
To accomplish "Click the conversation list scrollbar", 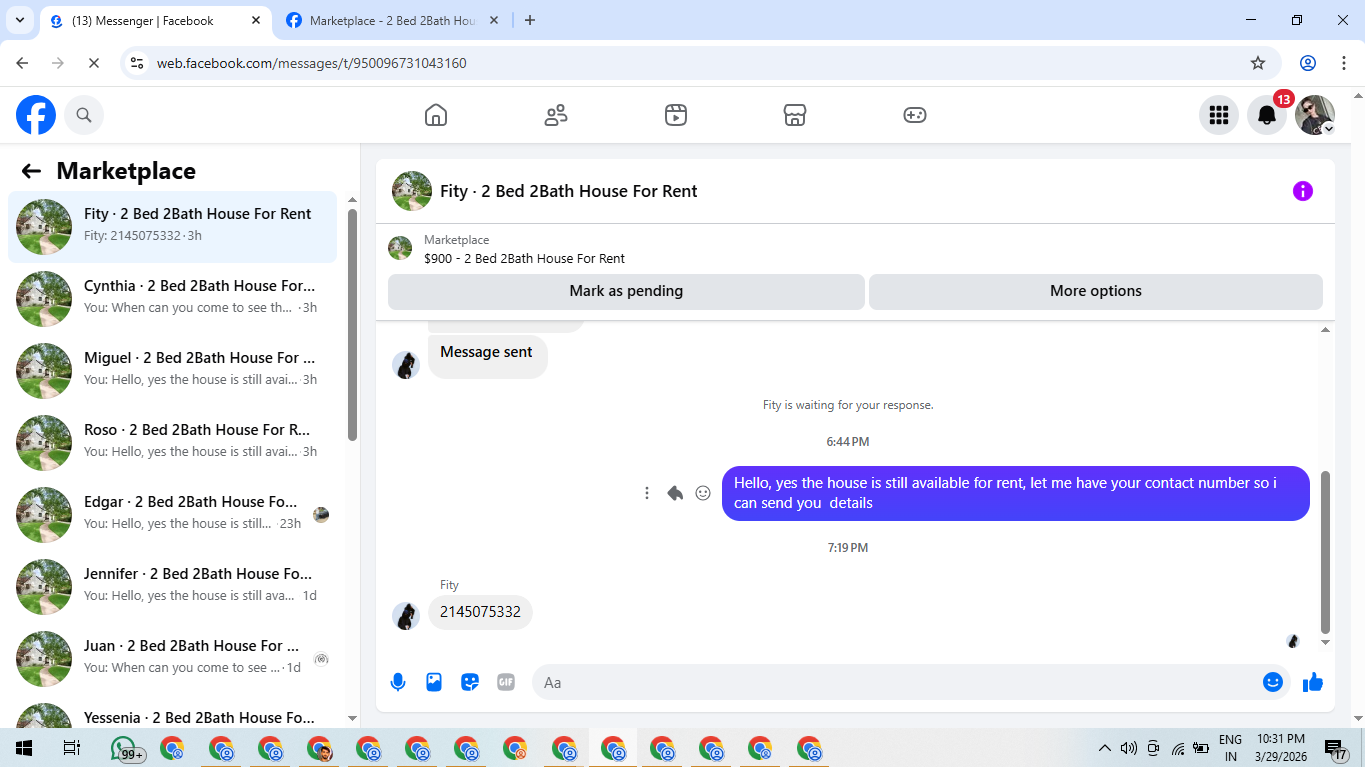I will [x=352, y=325].
